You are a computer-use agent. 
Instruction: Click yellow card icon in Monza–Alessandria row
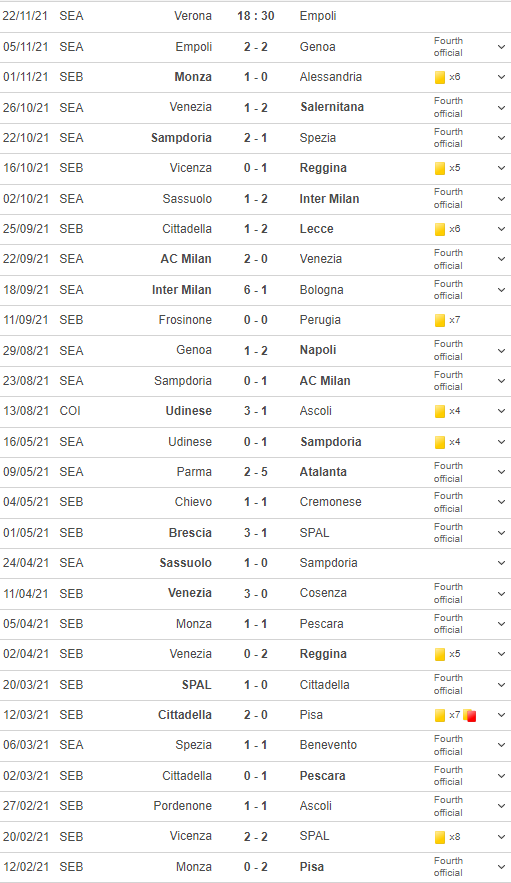click(x=440, y=77)
